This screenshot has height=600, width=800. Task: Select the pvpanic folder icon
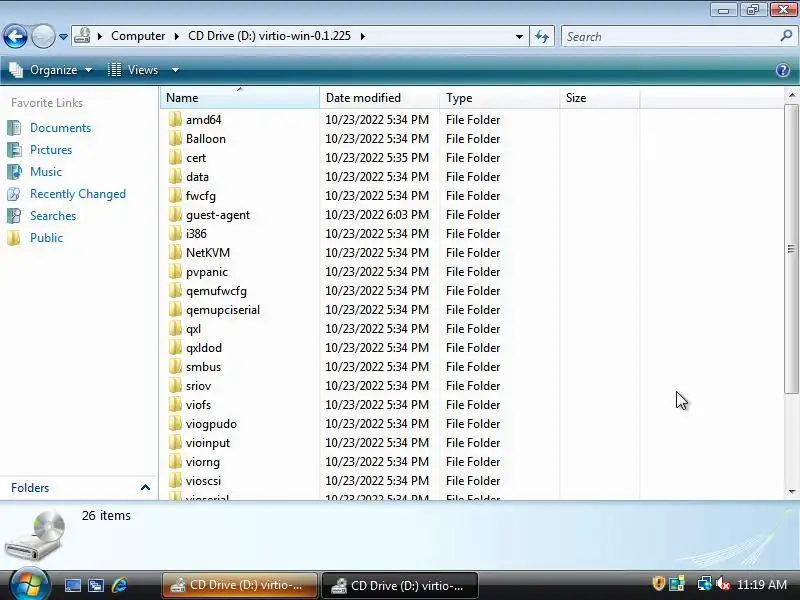tap(175, 271)
